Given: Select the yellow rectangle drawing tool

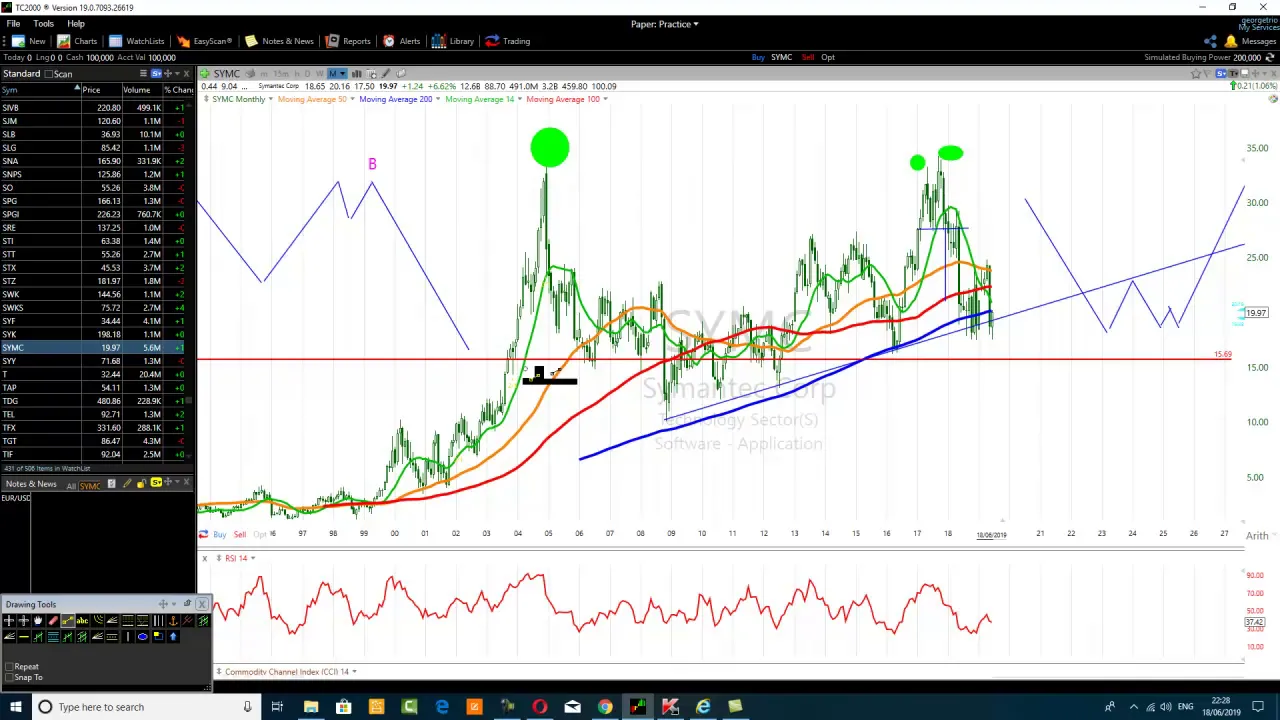Looking at the screenshot, I should tap(158, 637).
